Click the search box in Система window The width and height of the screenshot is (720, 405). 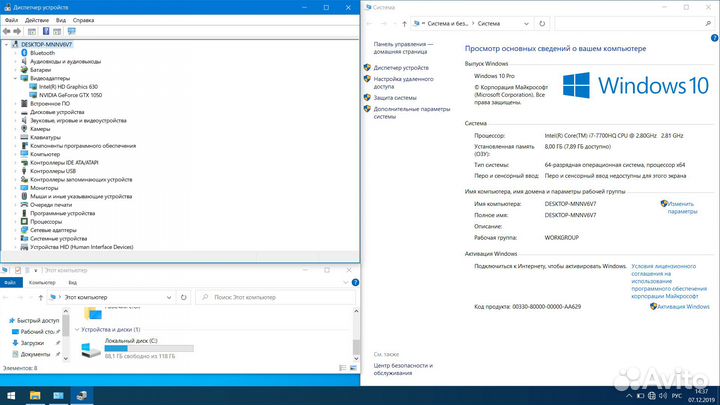click(x=635, y=23)
